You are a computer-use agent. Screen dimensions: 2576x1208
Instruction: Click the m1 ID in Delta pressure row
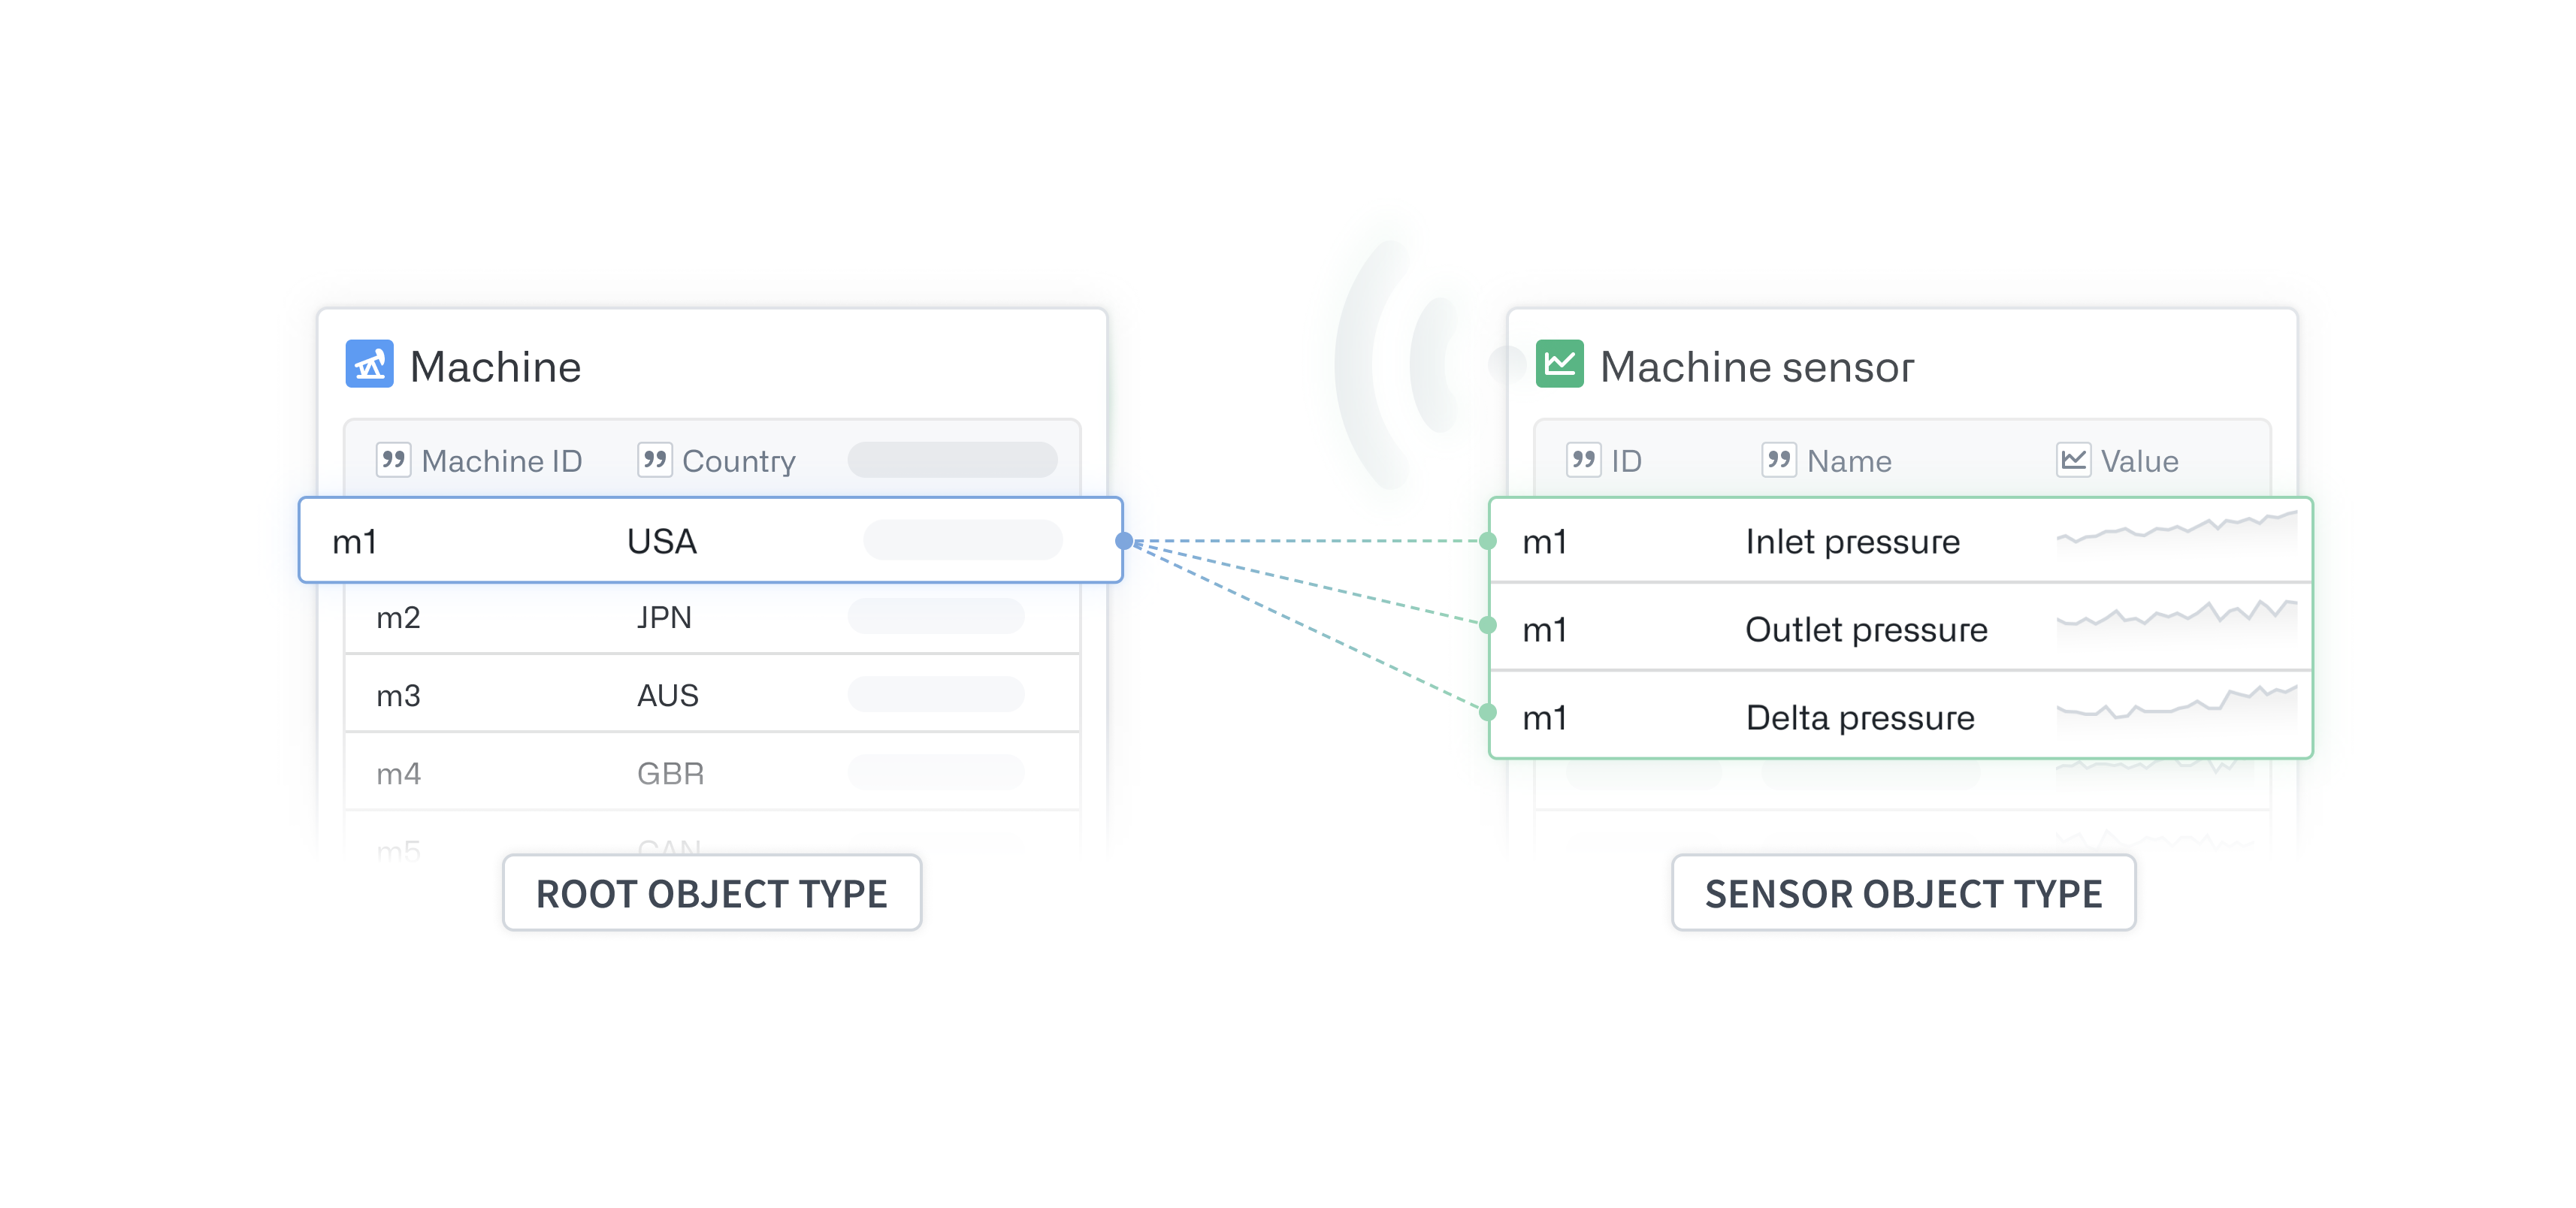(1544, 718)
